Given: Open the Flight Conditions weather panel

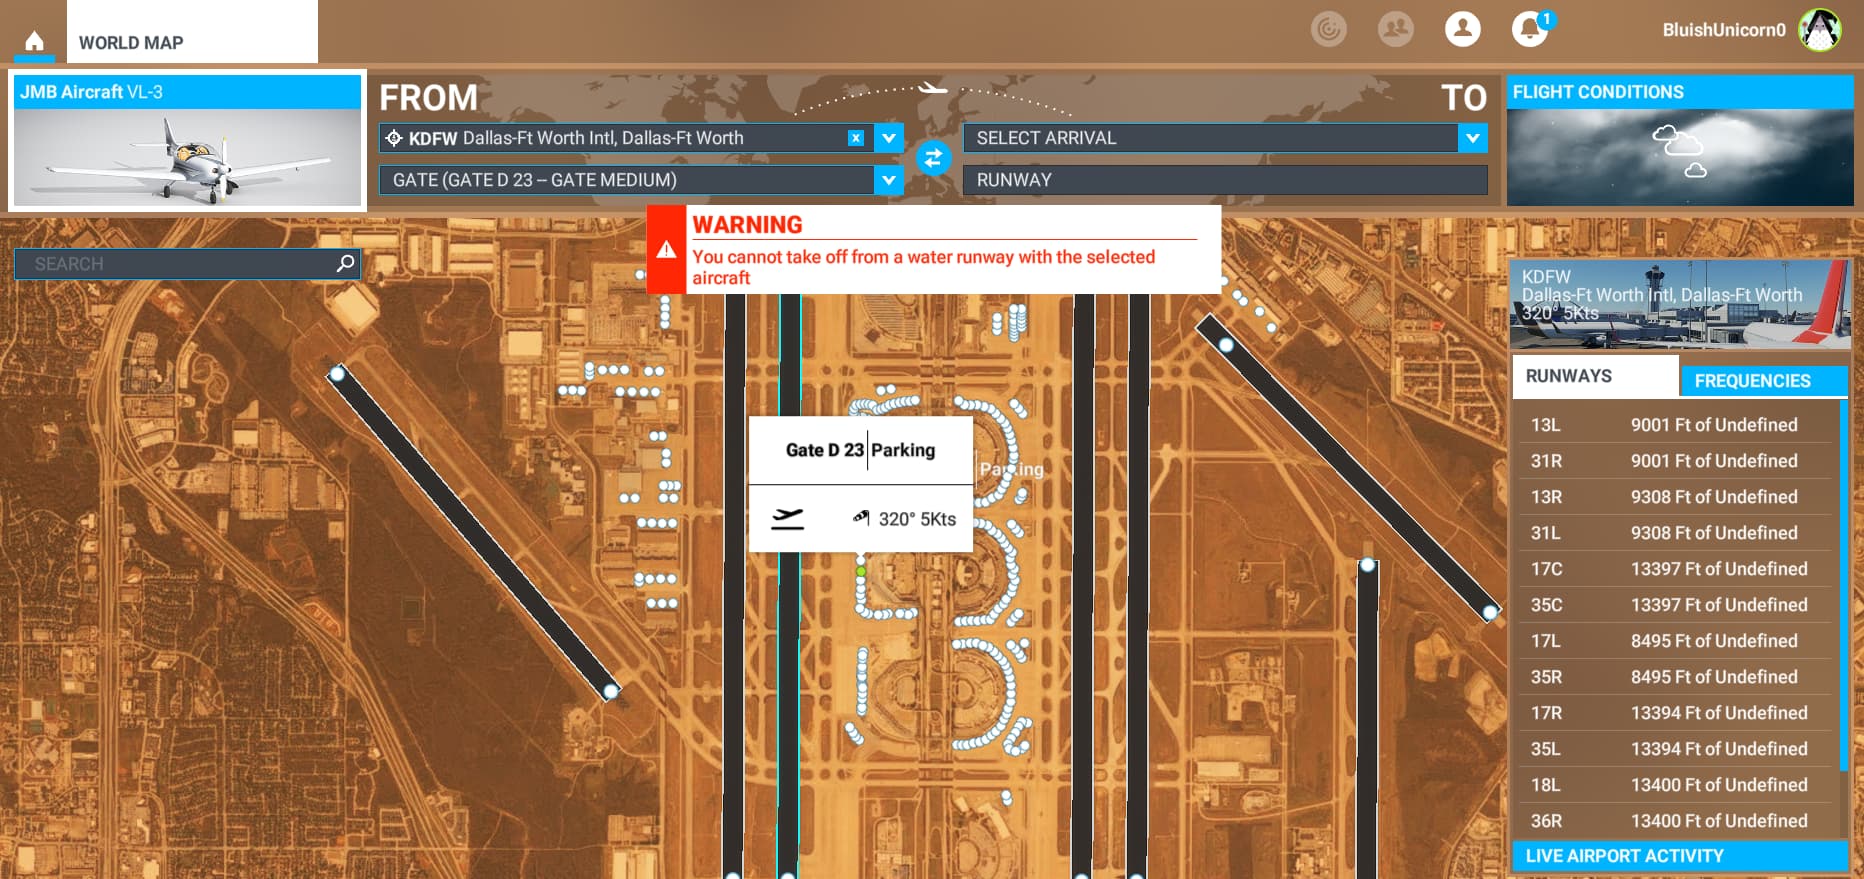Looking at the screenshot, I should pyautogui.click(x=1679, y=157).
